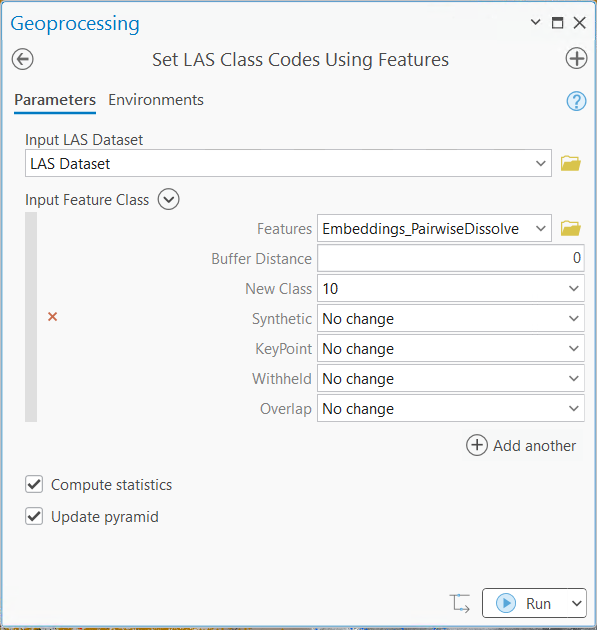Image resolution: width=597 pixels, height=630 pixels.
Task: Remove feature class entry red X
Action: (x=52, y=317)
